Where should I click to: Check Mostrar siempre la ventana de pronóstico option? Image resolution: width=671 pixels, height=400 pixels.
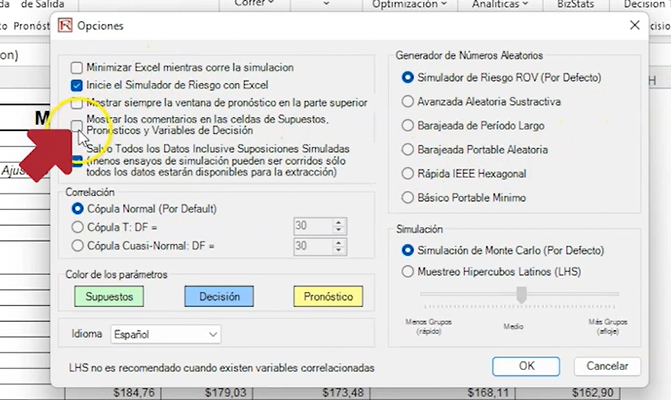pyautogui.click(x=77, y=103)
